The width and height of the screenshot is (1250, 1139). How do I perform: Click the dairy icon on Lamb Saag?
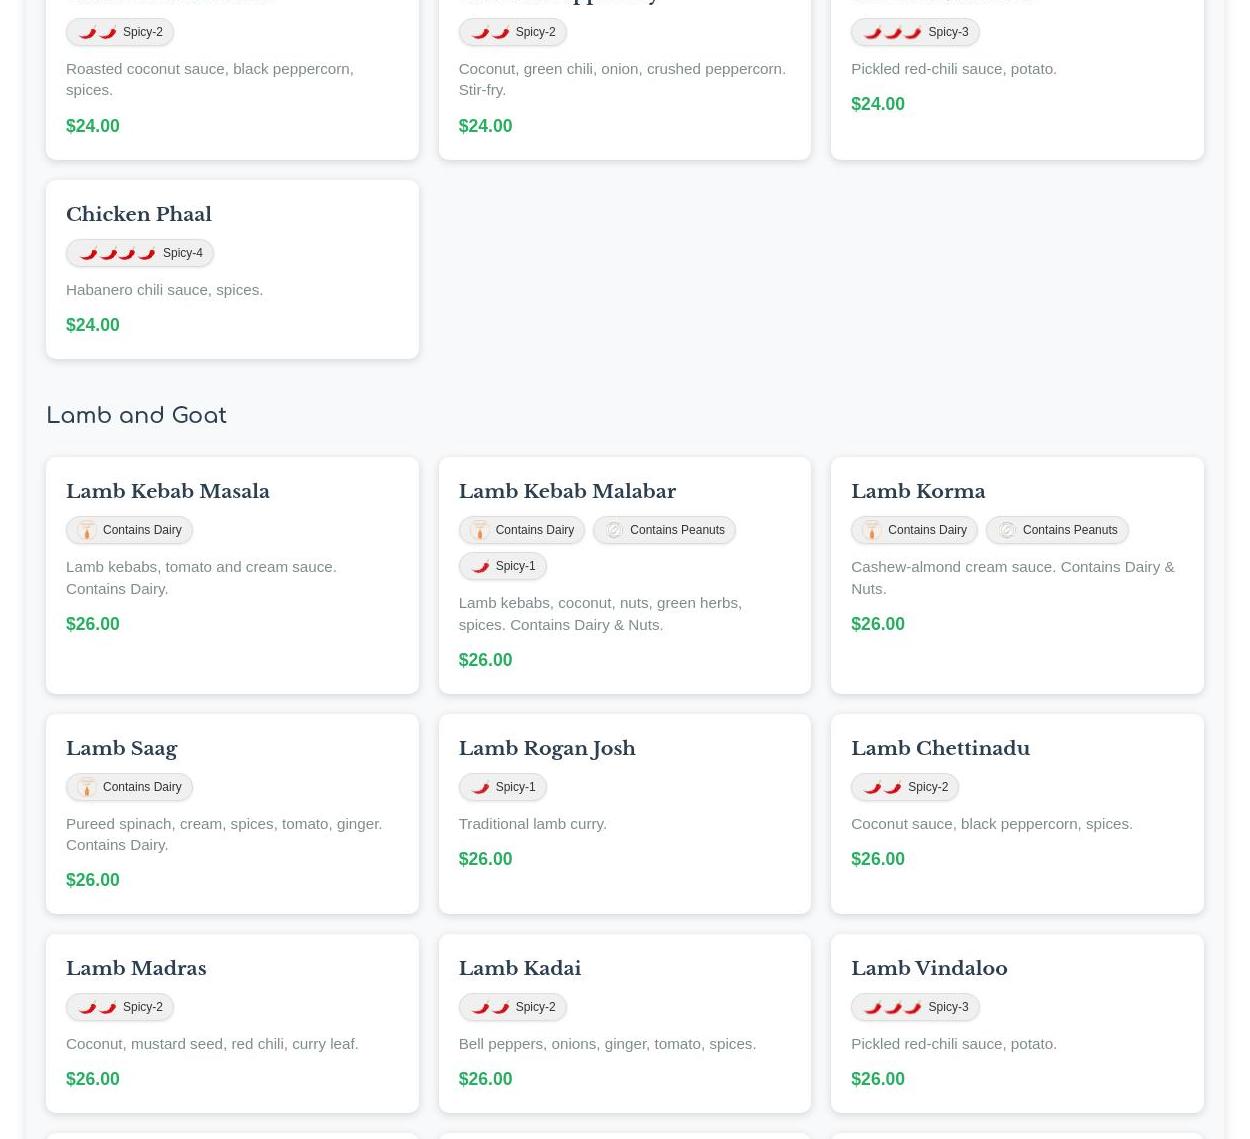pos(87,787)
